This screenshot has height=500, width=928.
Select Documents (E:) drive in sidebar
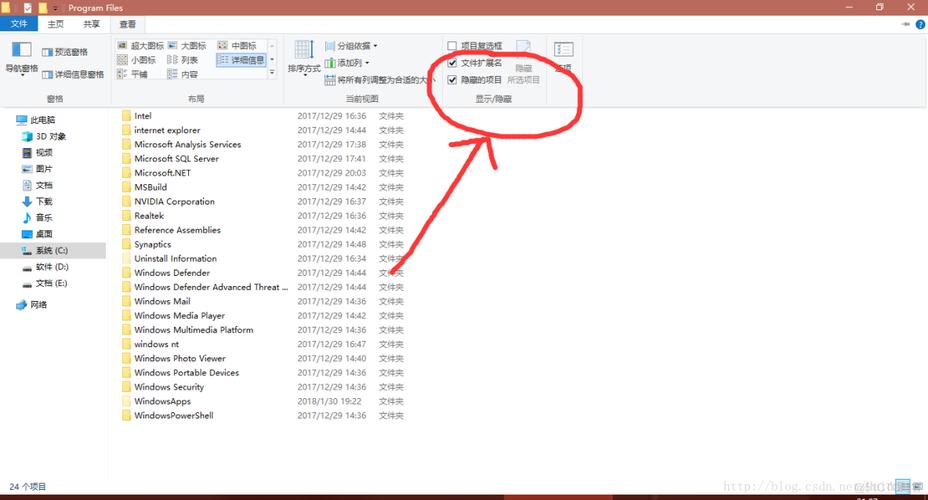pos(45,283)
